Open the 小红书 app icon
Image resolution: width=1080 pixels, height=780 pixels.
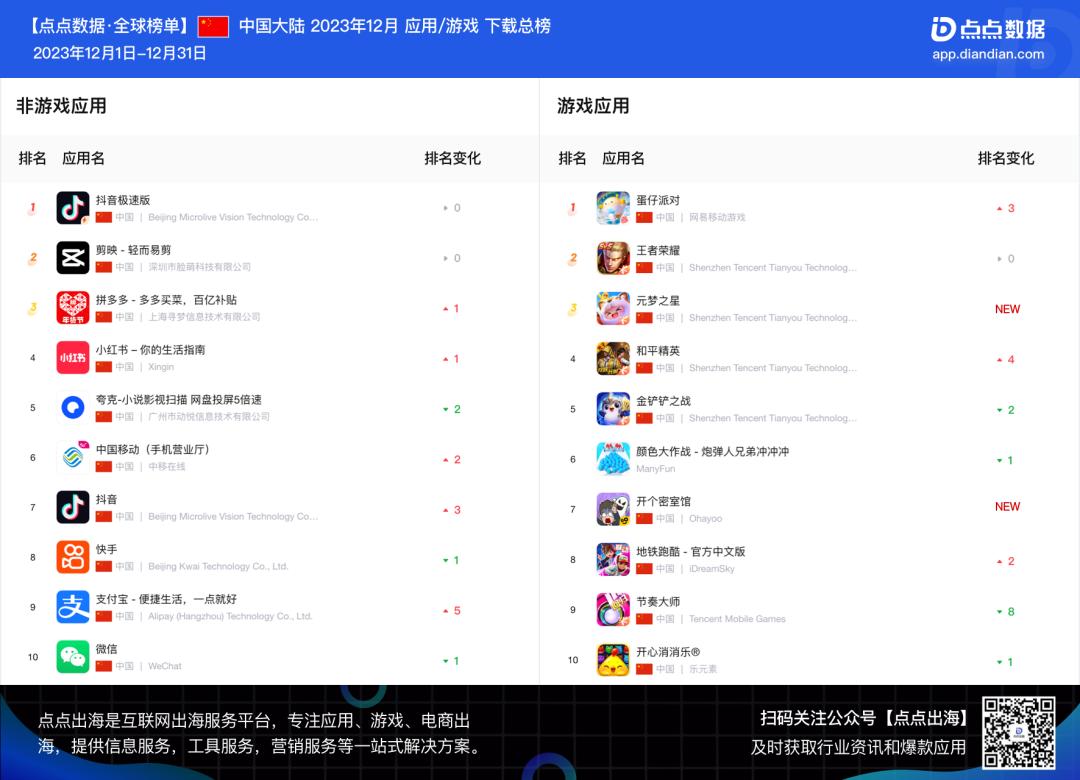point(71,359)
